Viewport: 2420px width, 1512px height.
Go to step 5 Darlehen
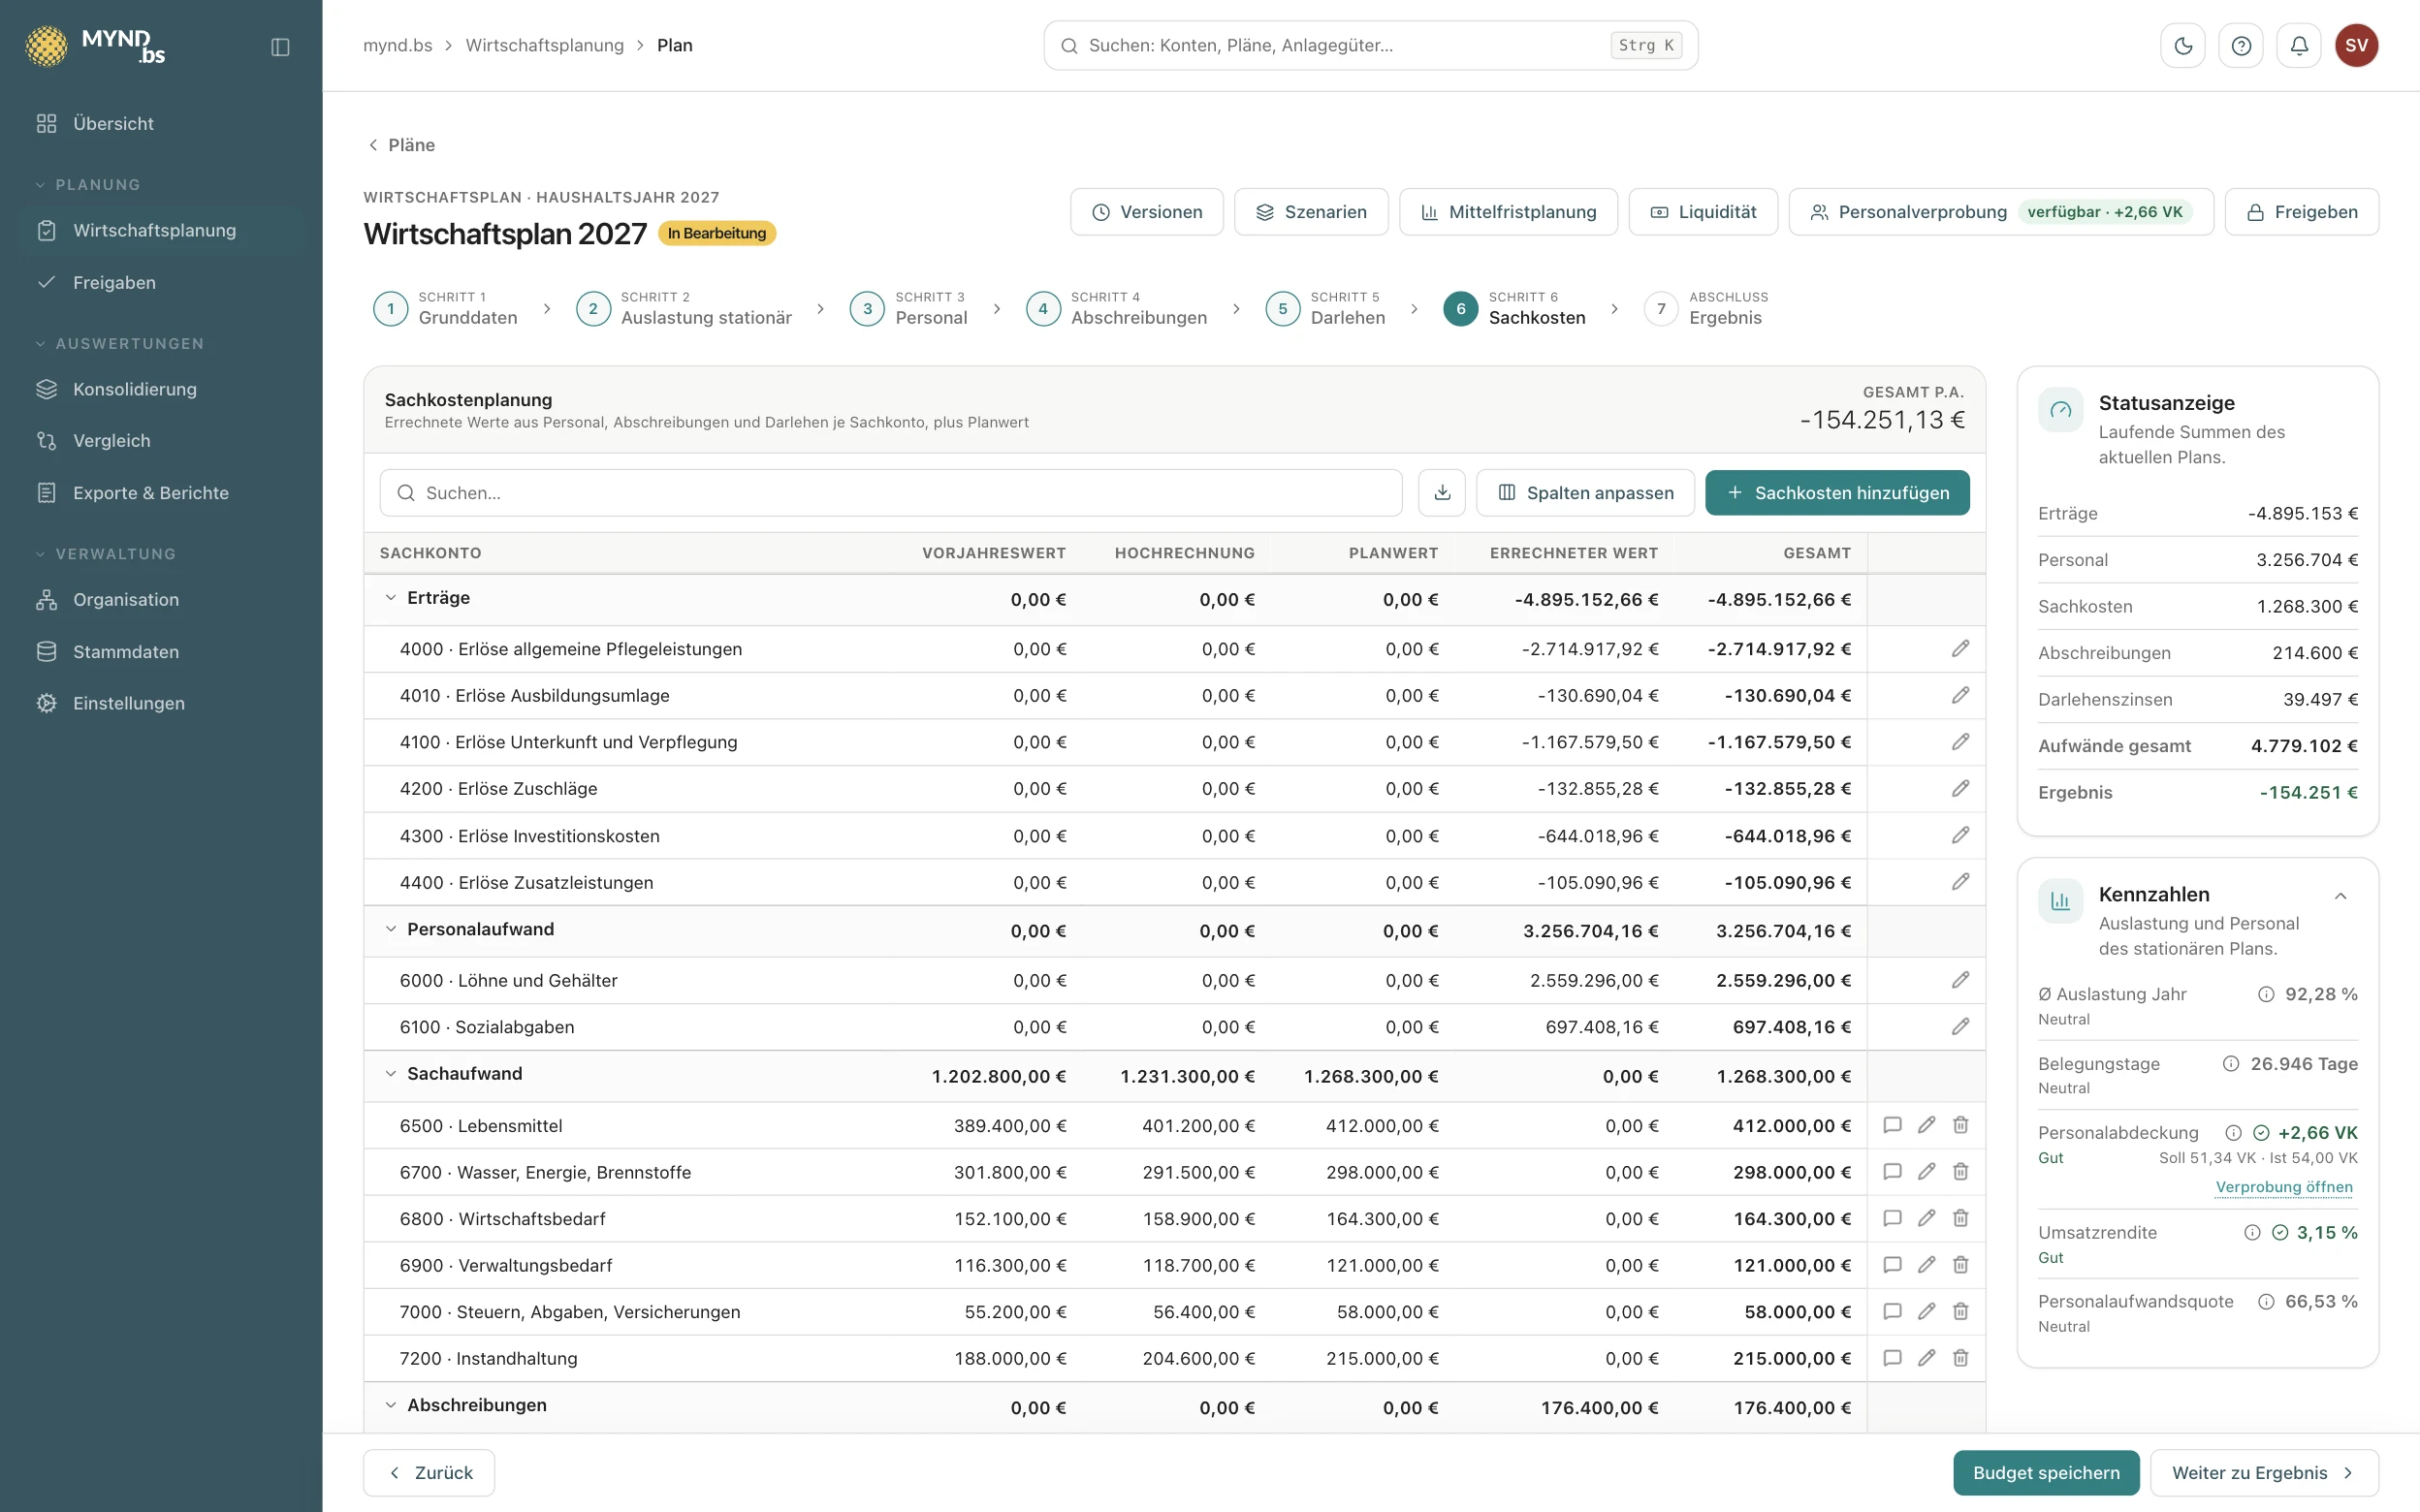pos(1326,308)
